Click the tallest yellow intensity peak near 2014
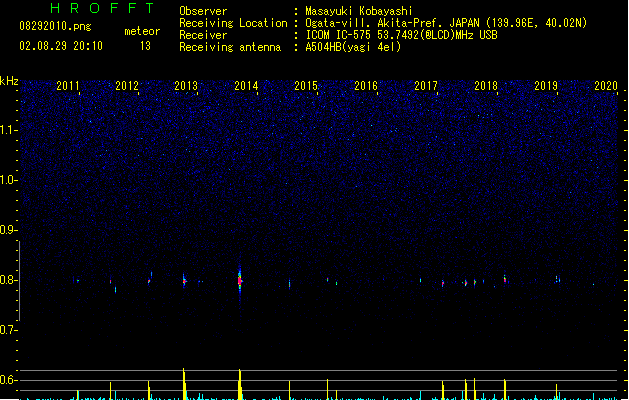Screen dimensions: 629x400 coord(240,384)
